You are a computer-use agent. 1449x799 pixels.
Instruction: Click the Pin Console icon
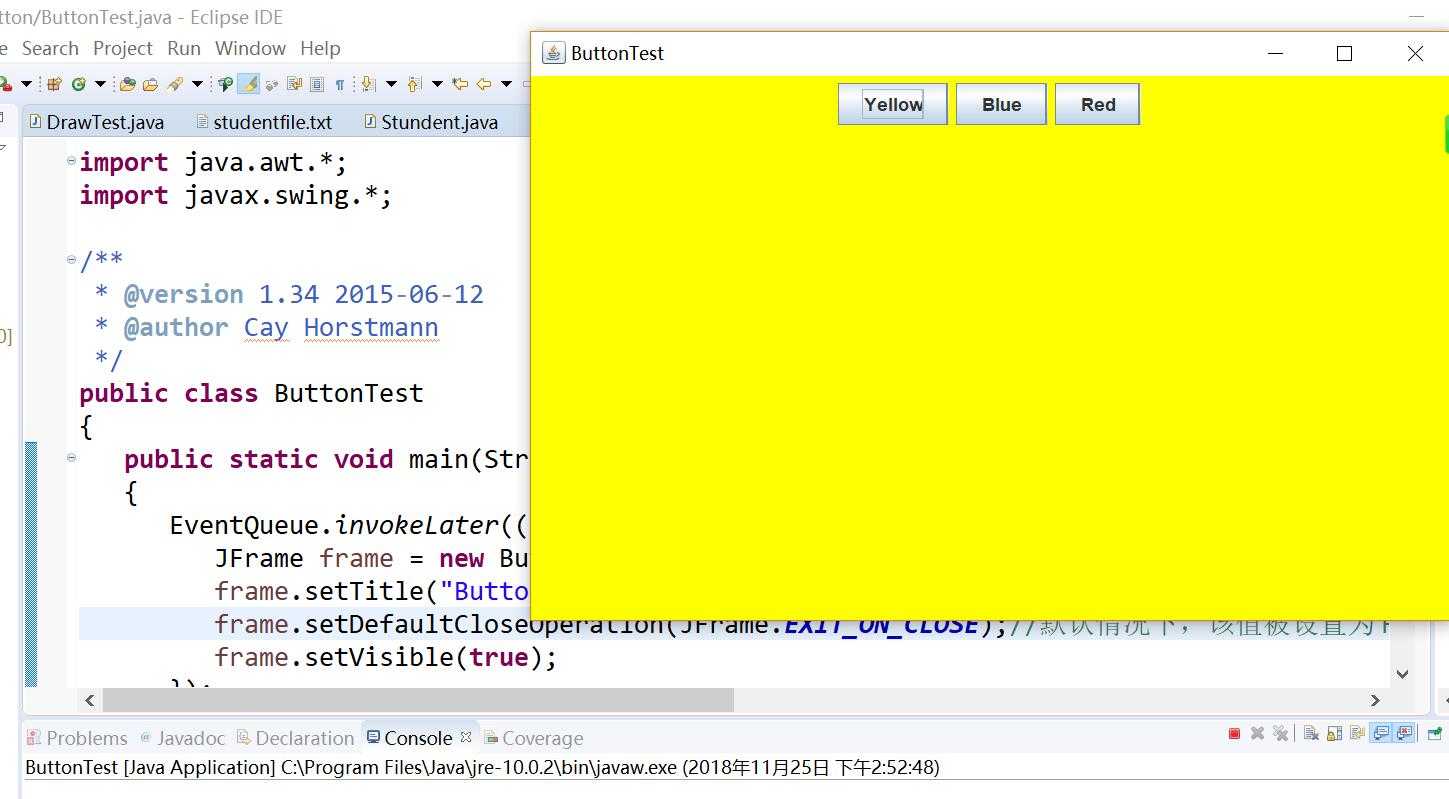1435,734
